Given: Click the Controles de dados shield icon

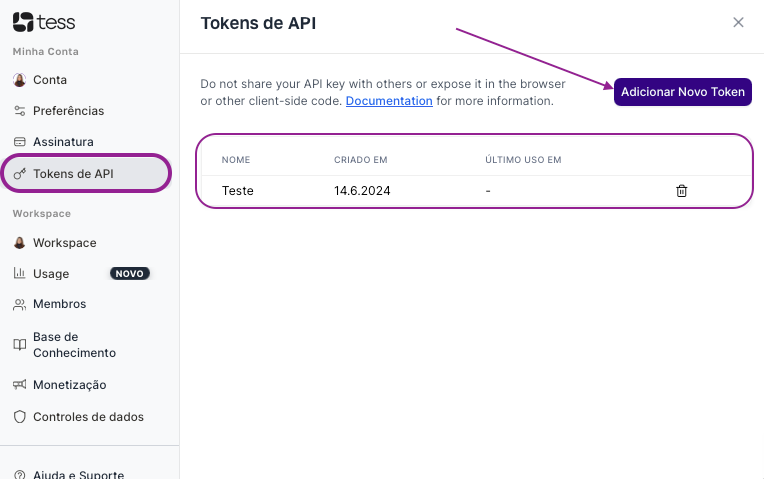Looking at the screenshot, I should (x=19, y=417).
